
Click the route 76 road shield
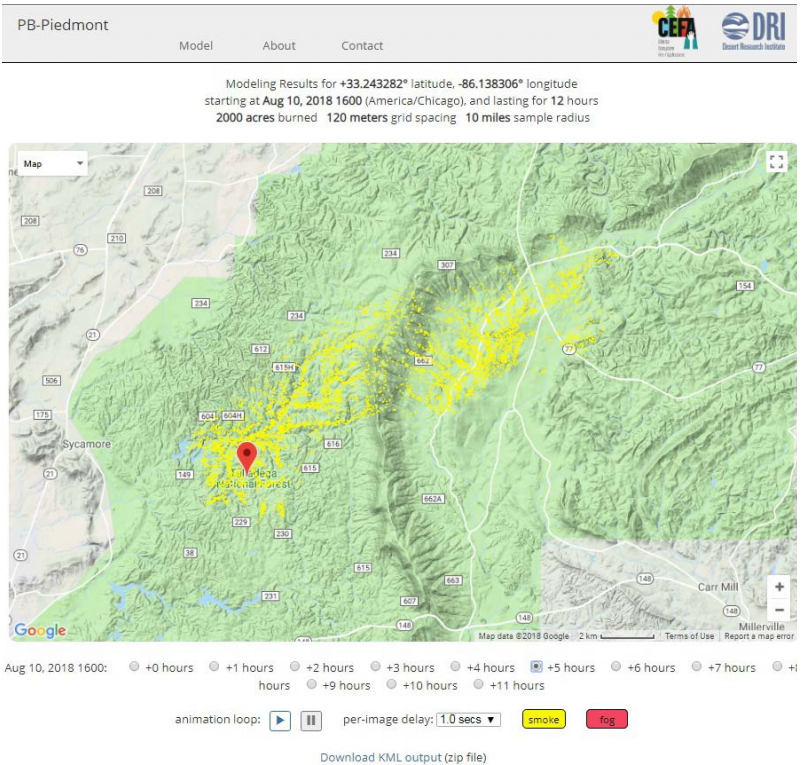[x=80, y=250]
